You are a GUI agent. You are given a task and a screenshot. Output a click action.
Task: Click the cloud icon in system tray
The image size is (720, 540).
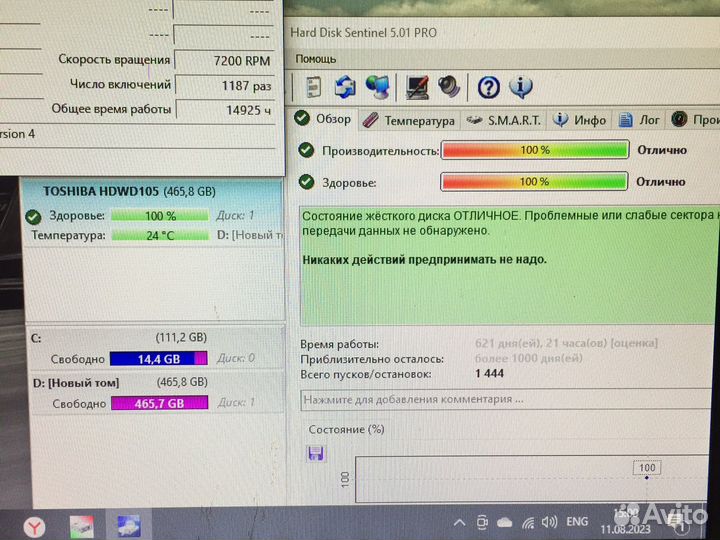504,523
